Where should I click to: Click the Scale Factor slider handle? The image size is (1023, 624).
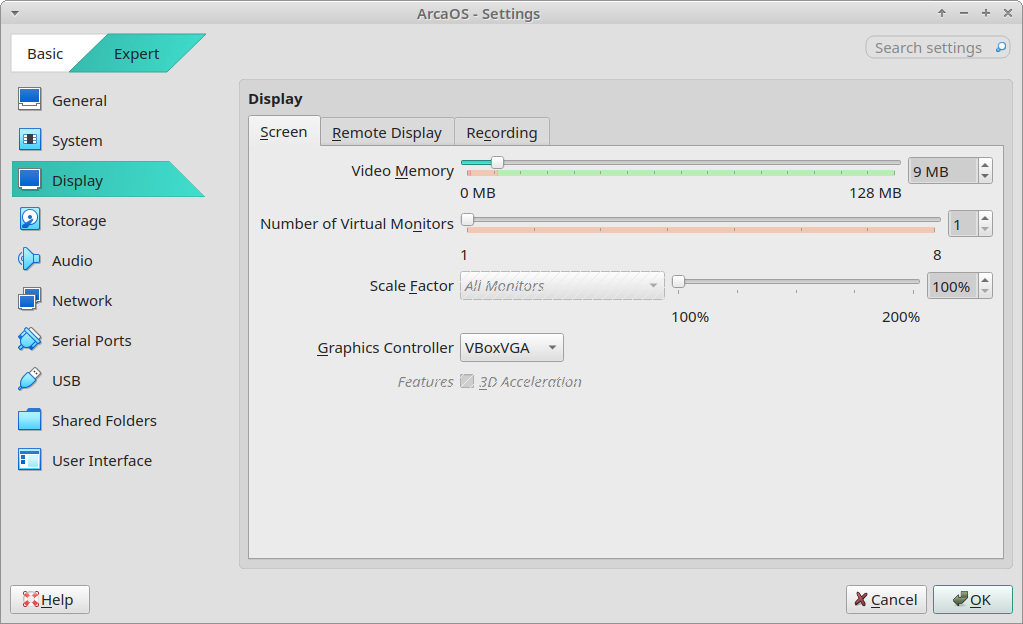click(x=679, y=281)
